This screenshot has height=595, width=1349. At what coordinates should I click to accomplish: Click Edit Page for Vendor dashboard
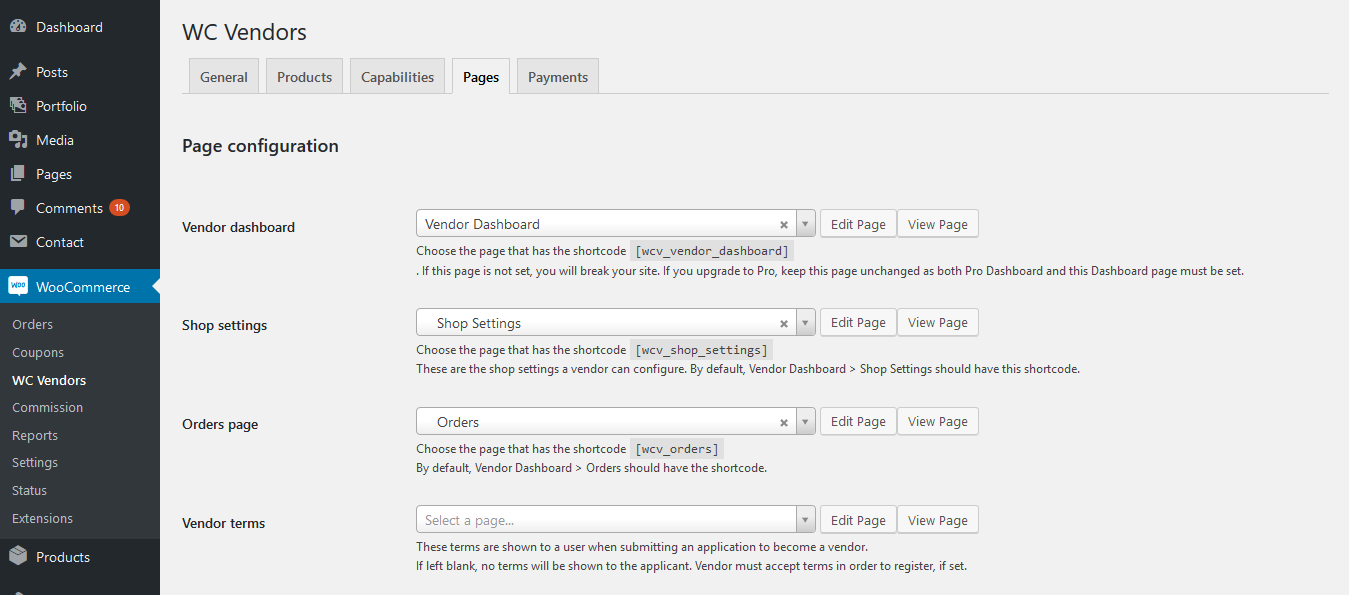click(x=858, y=225)
